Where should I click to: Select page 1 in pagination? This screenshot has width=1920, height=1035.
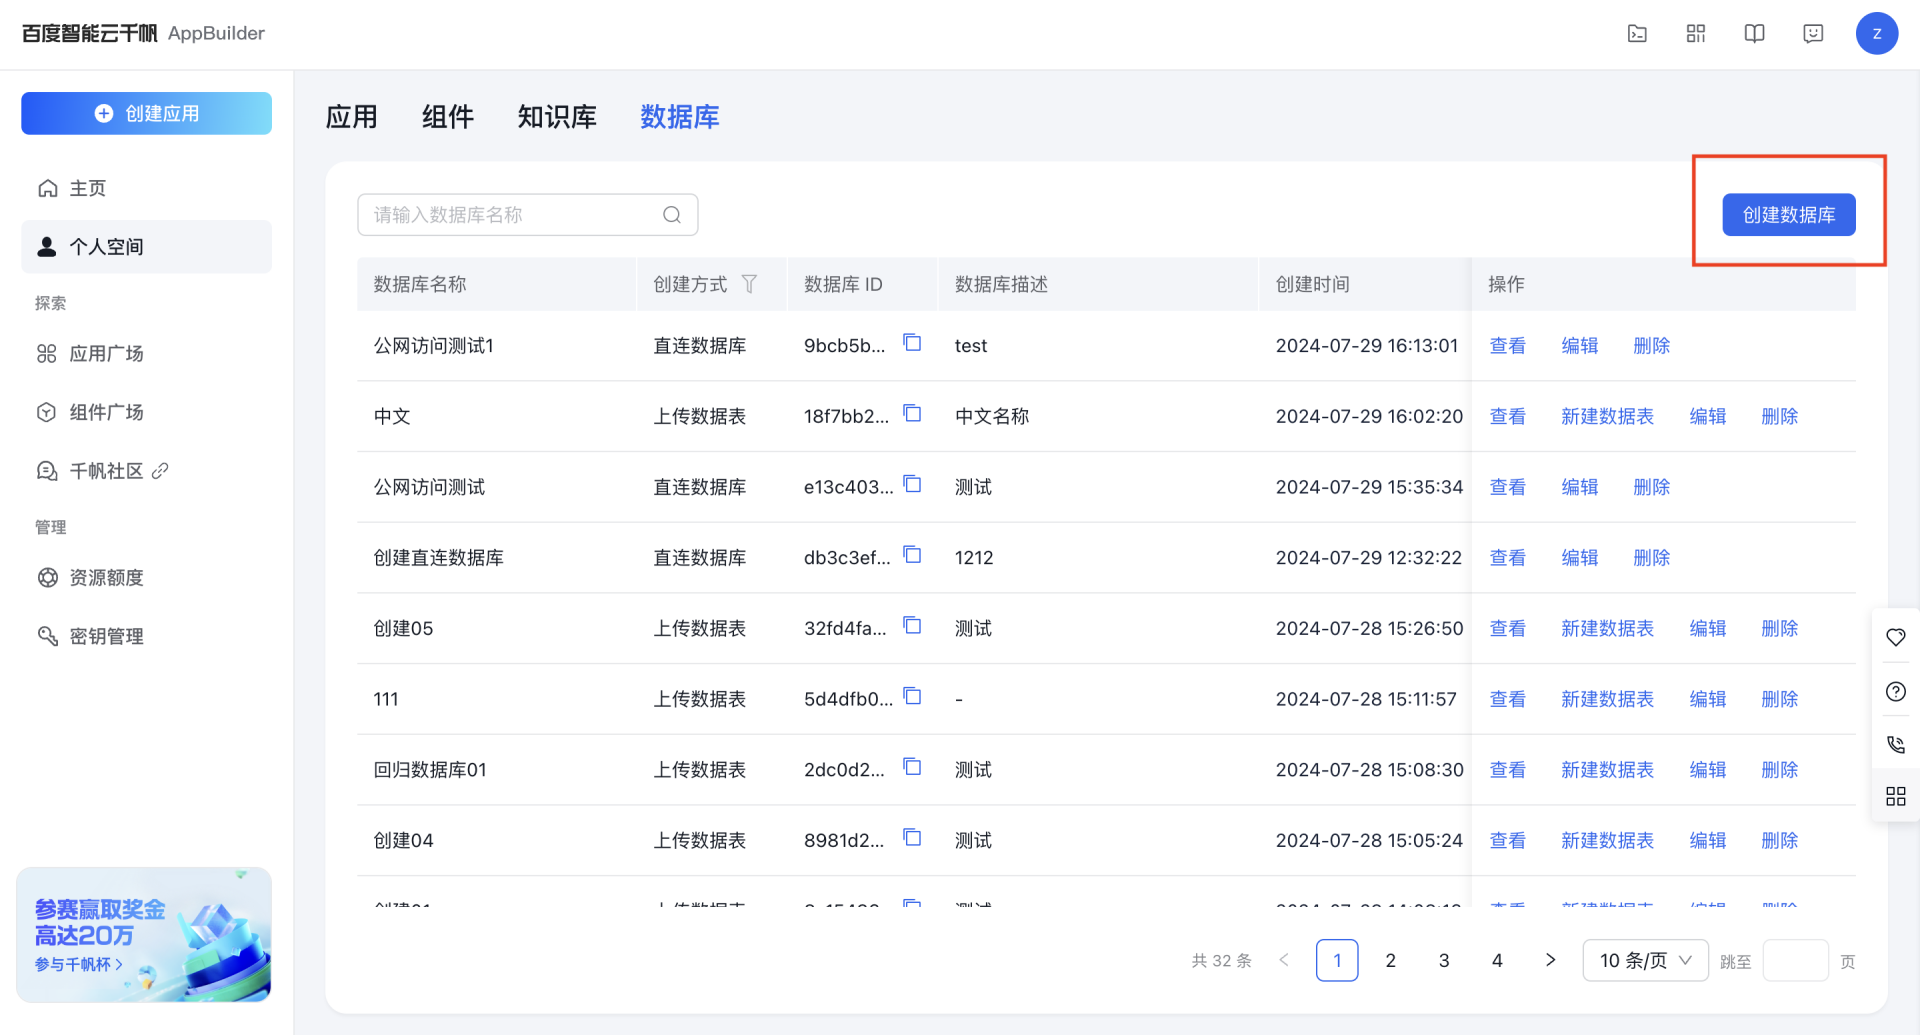coord(1337,960)
